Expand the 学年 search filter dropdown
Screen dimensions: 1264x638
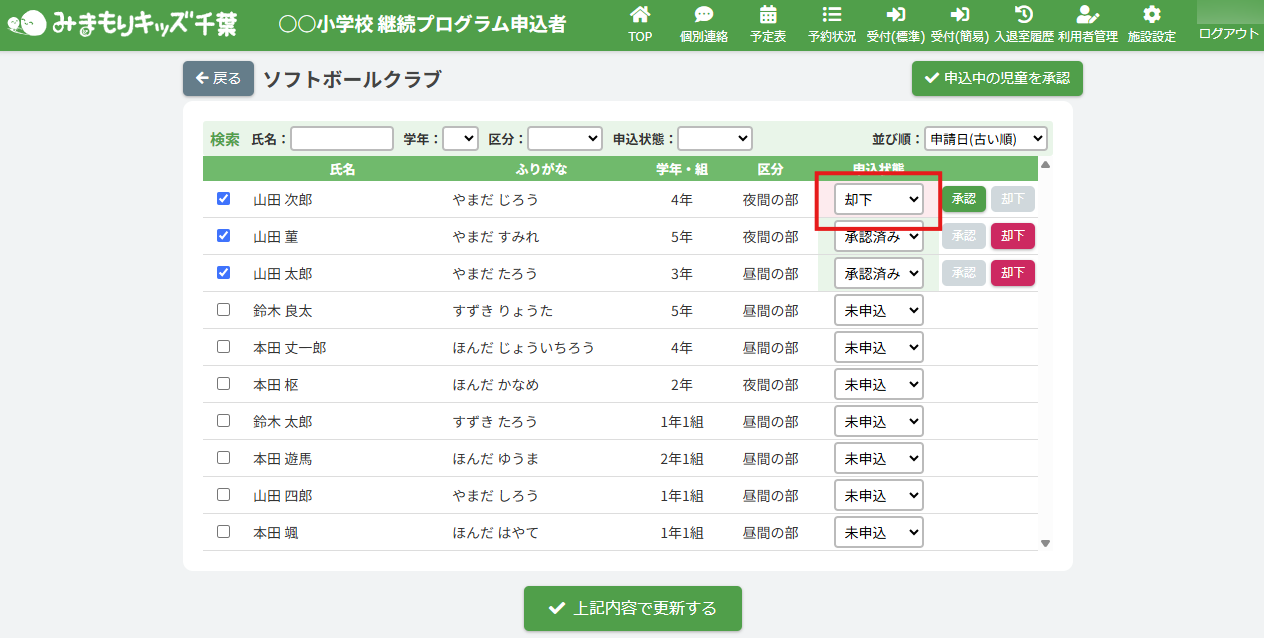(460, 139)
